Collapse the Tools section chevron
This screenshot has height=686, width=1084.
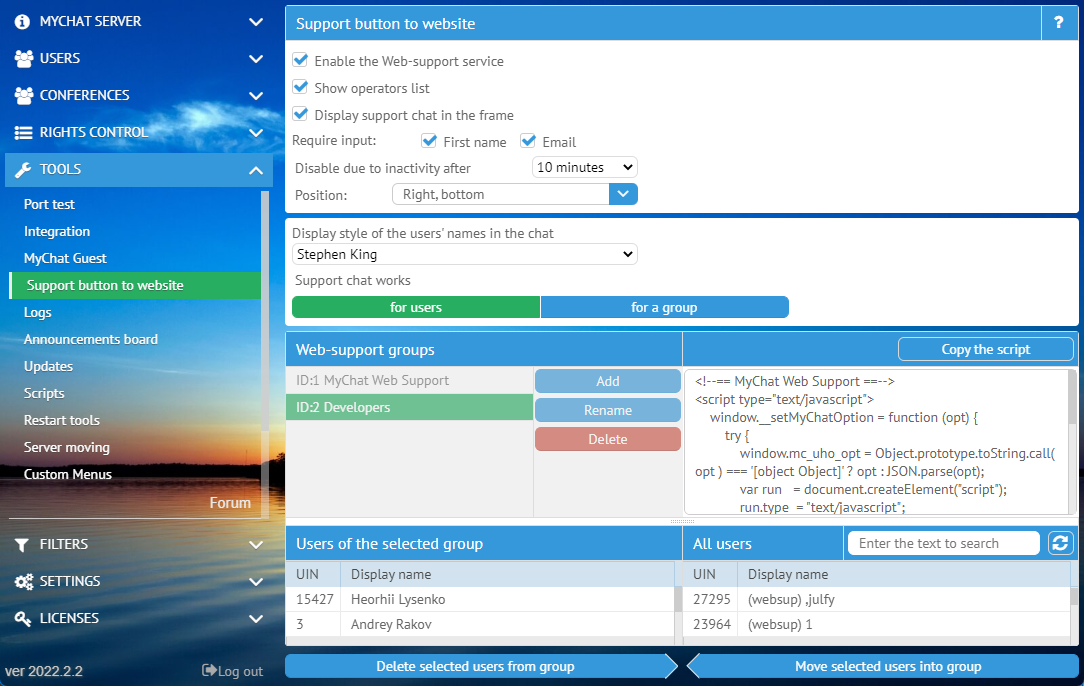click(256, 170)
